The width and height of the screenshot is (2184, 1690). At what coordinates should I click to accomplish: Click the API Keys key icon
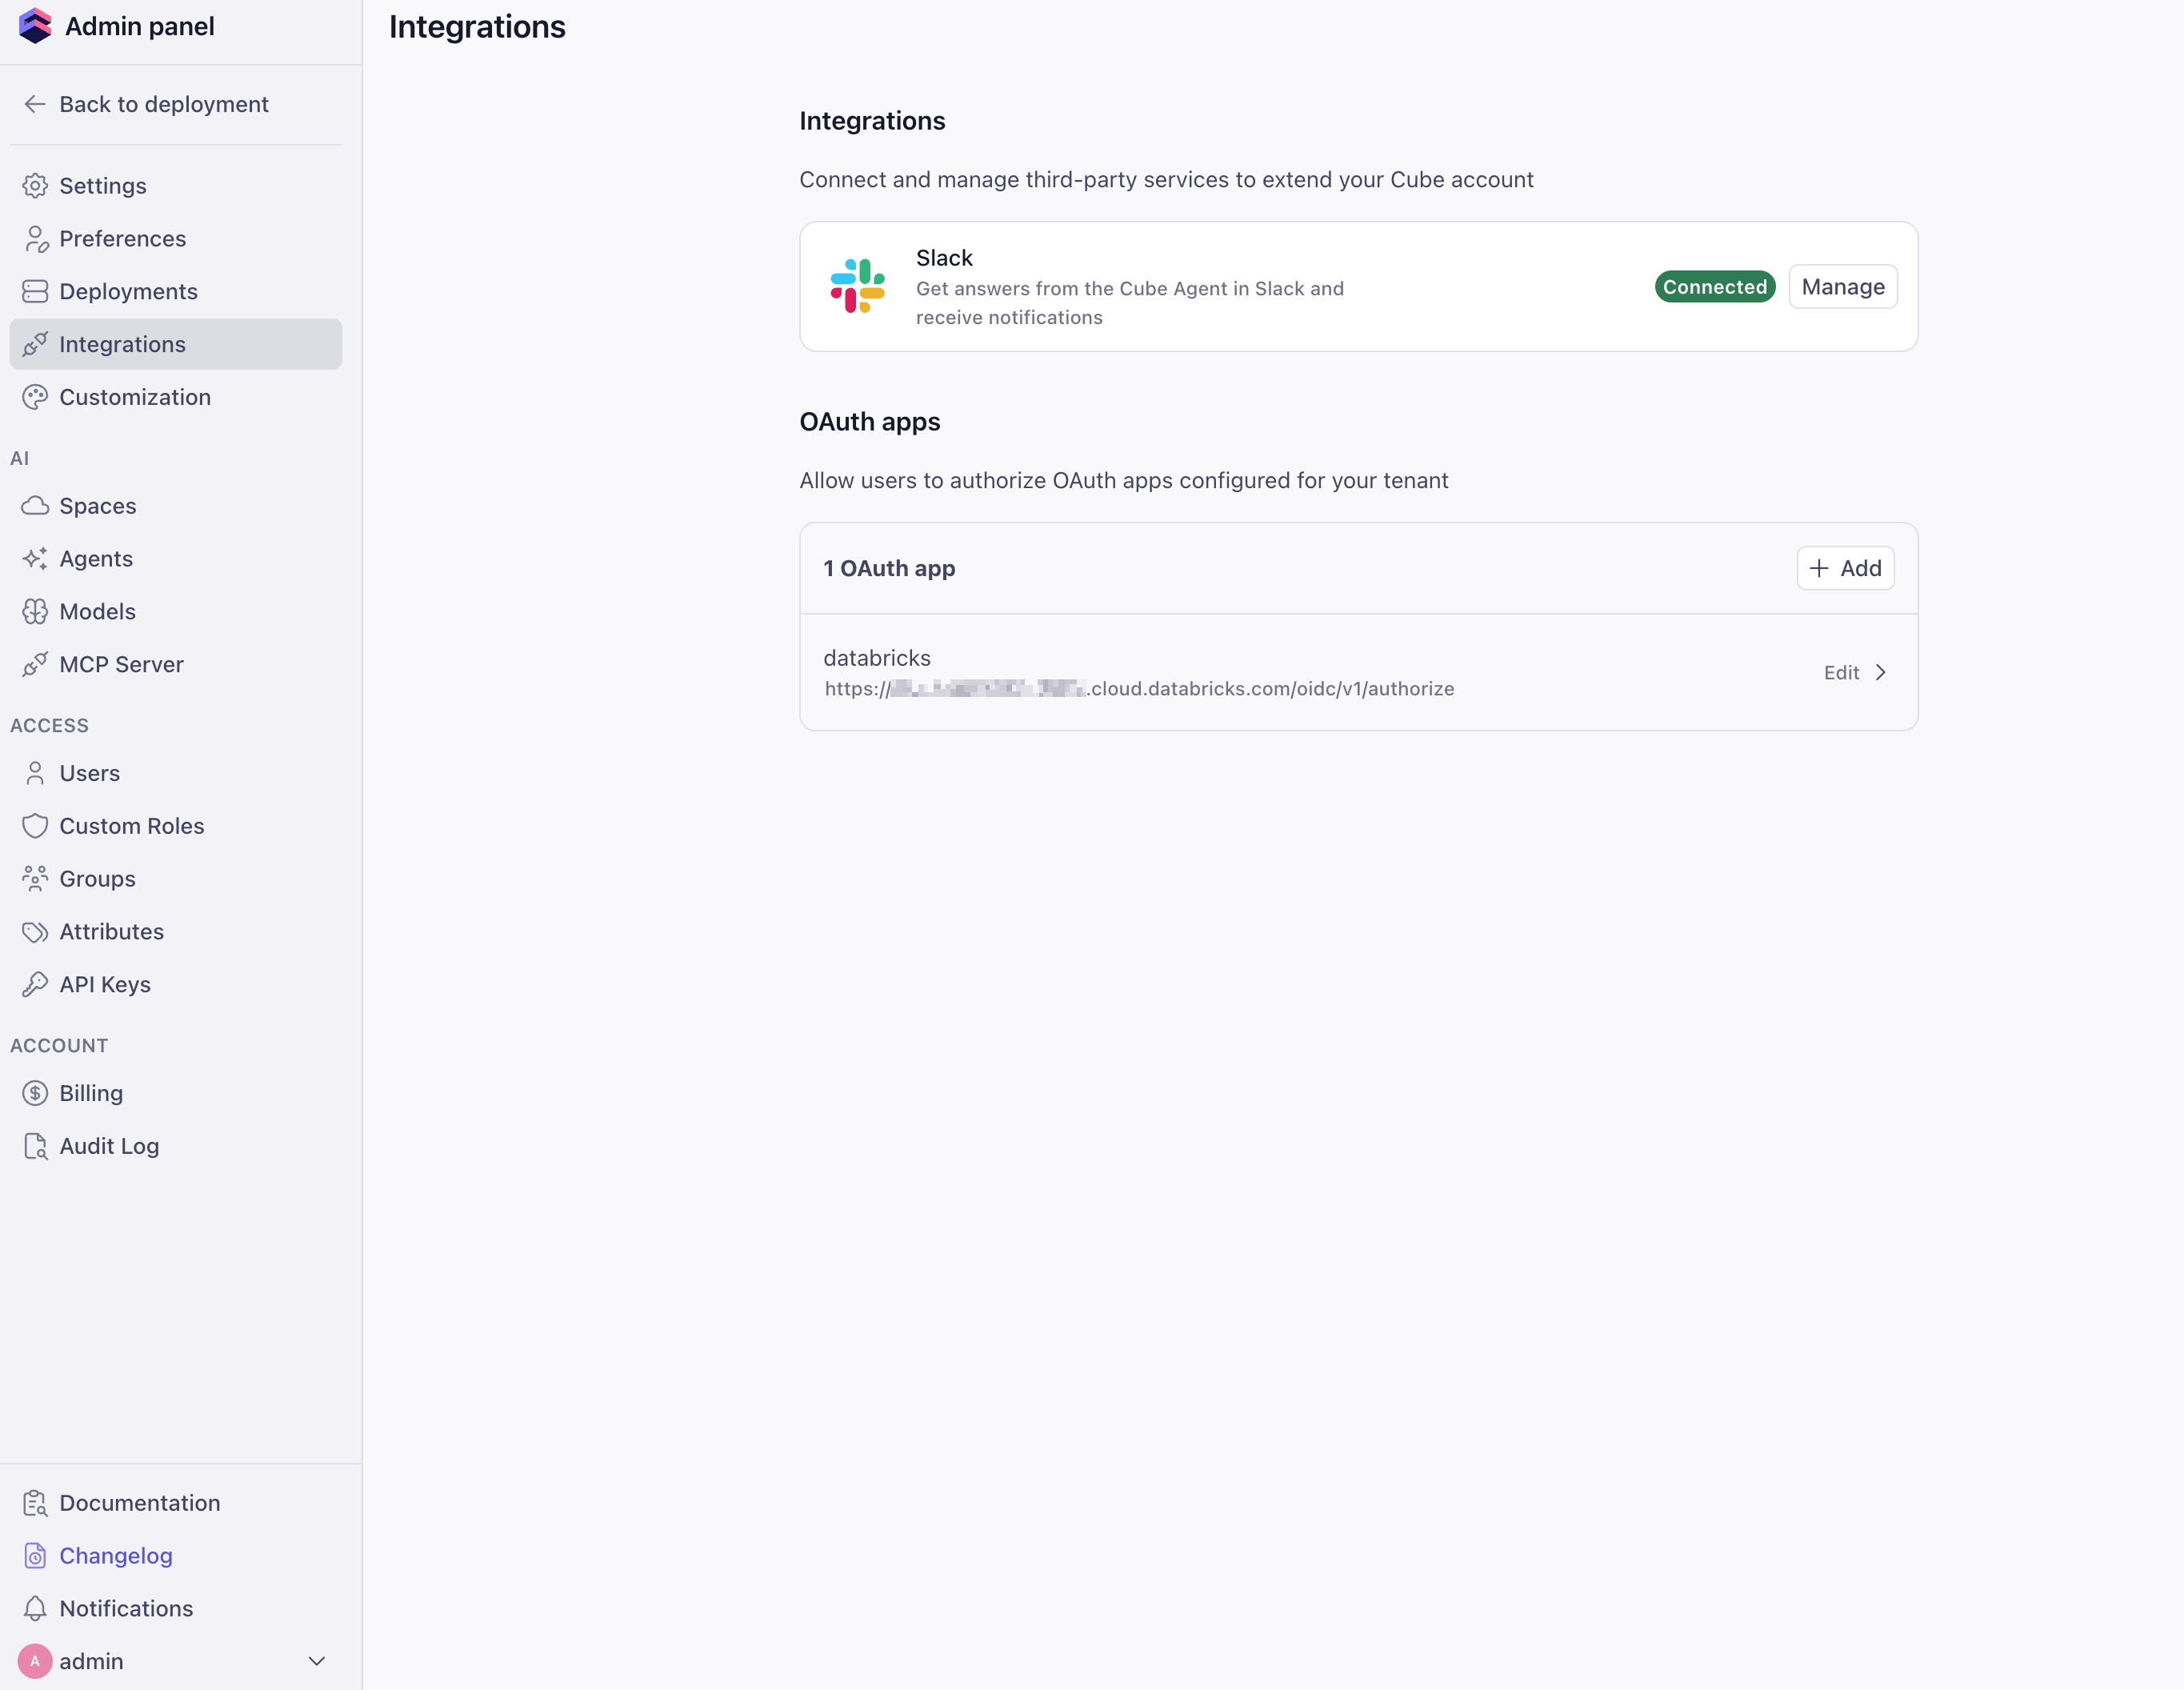tap(35, 984)
